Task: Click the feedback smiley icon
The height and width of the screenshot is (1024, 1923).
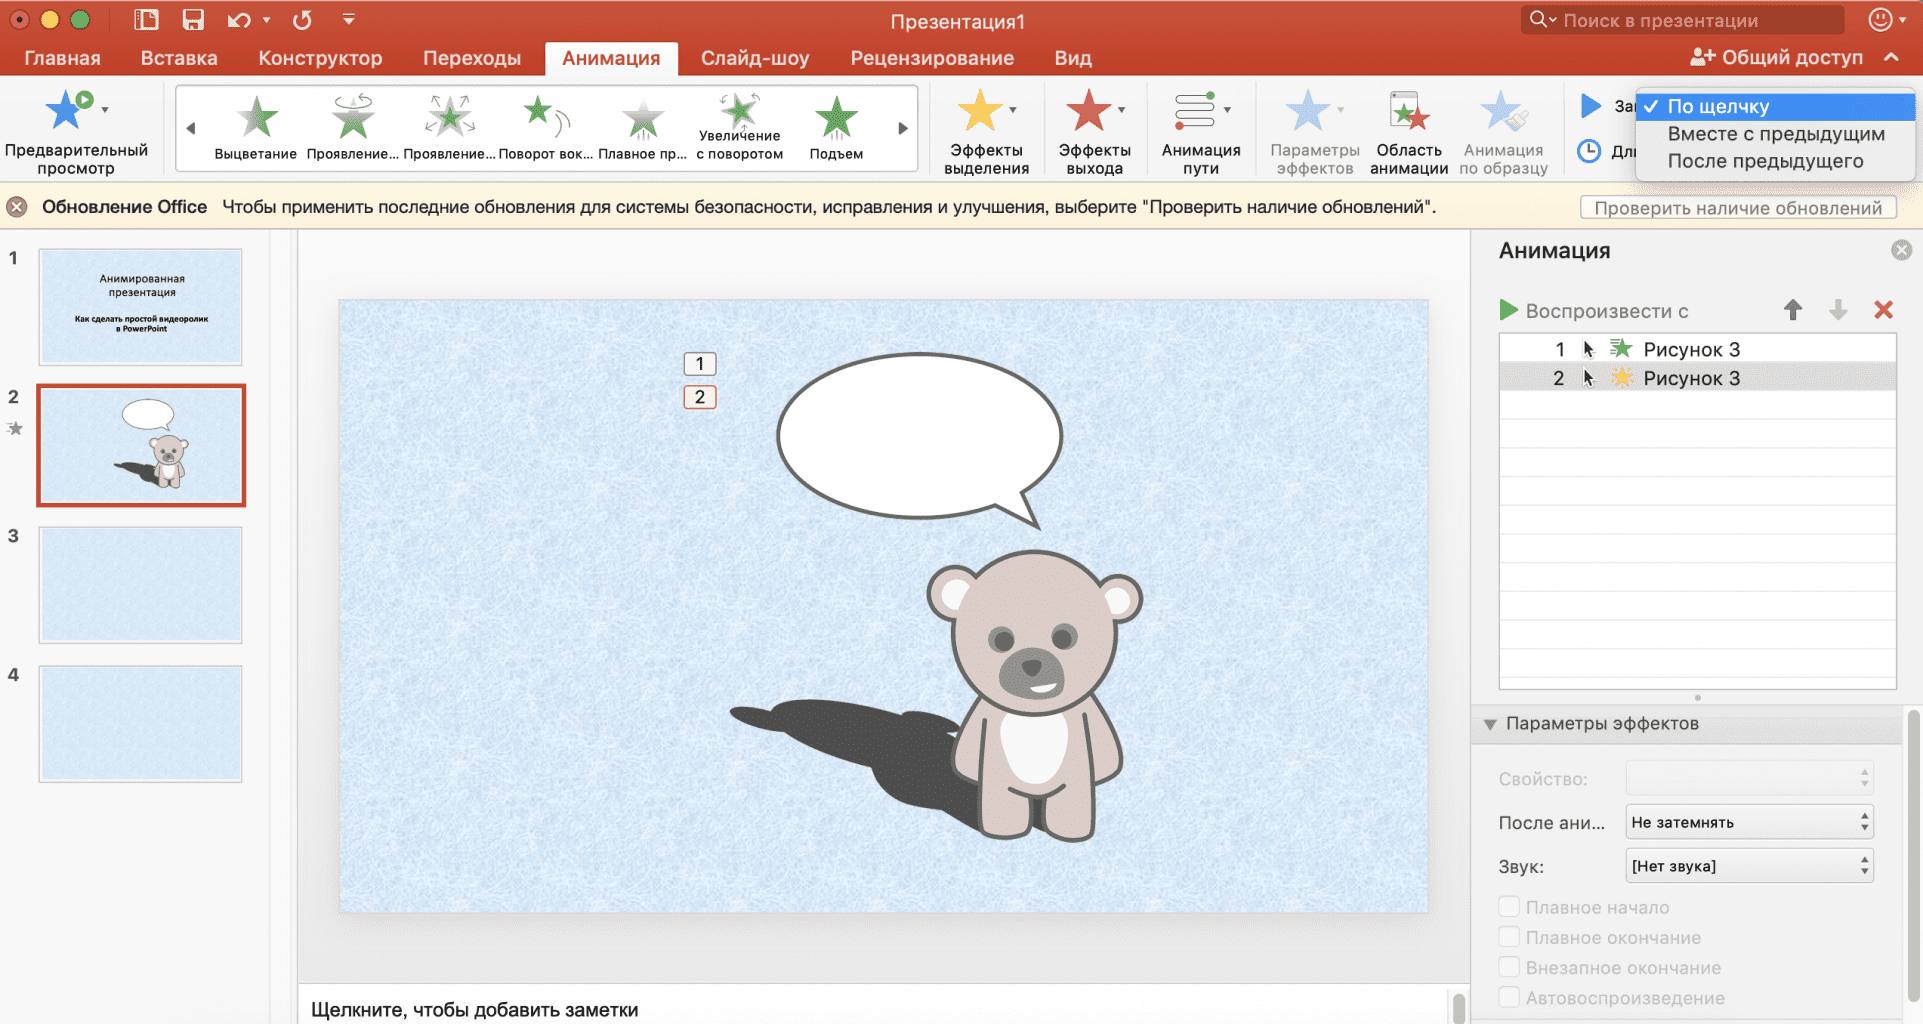Action: (x=1880, y=19)
